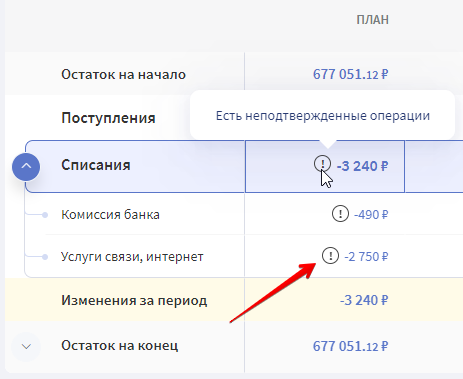The height and width of the screenshot is (379, 463).
Task: Click the warning icon beside -490 ₽
Action: point(340,214)
